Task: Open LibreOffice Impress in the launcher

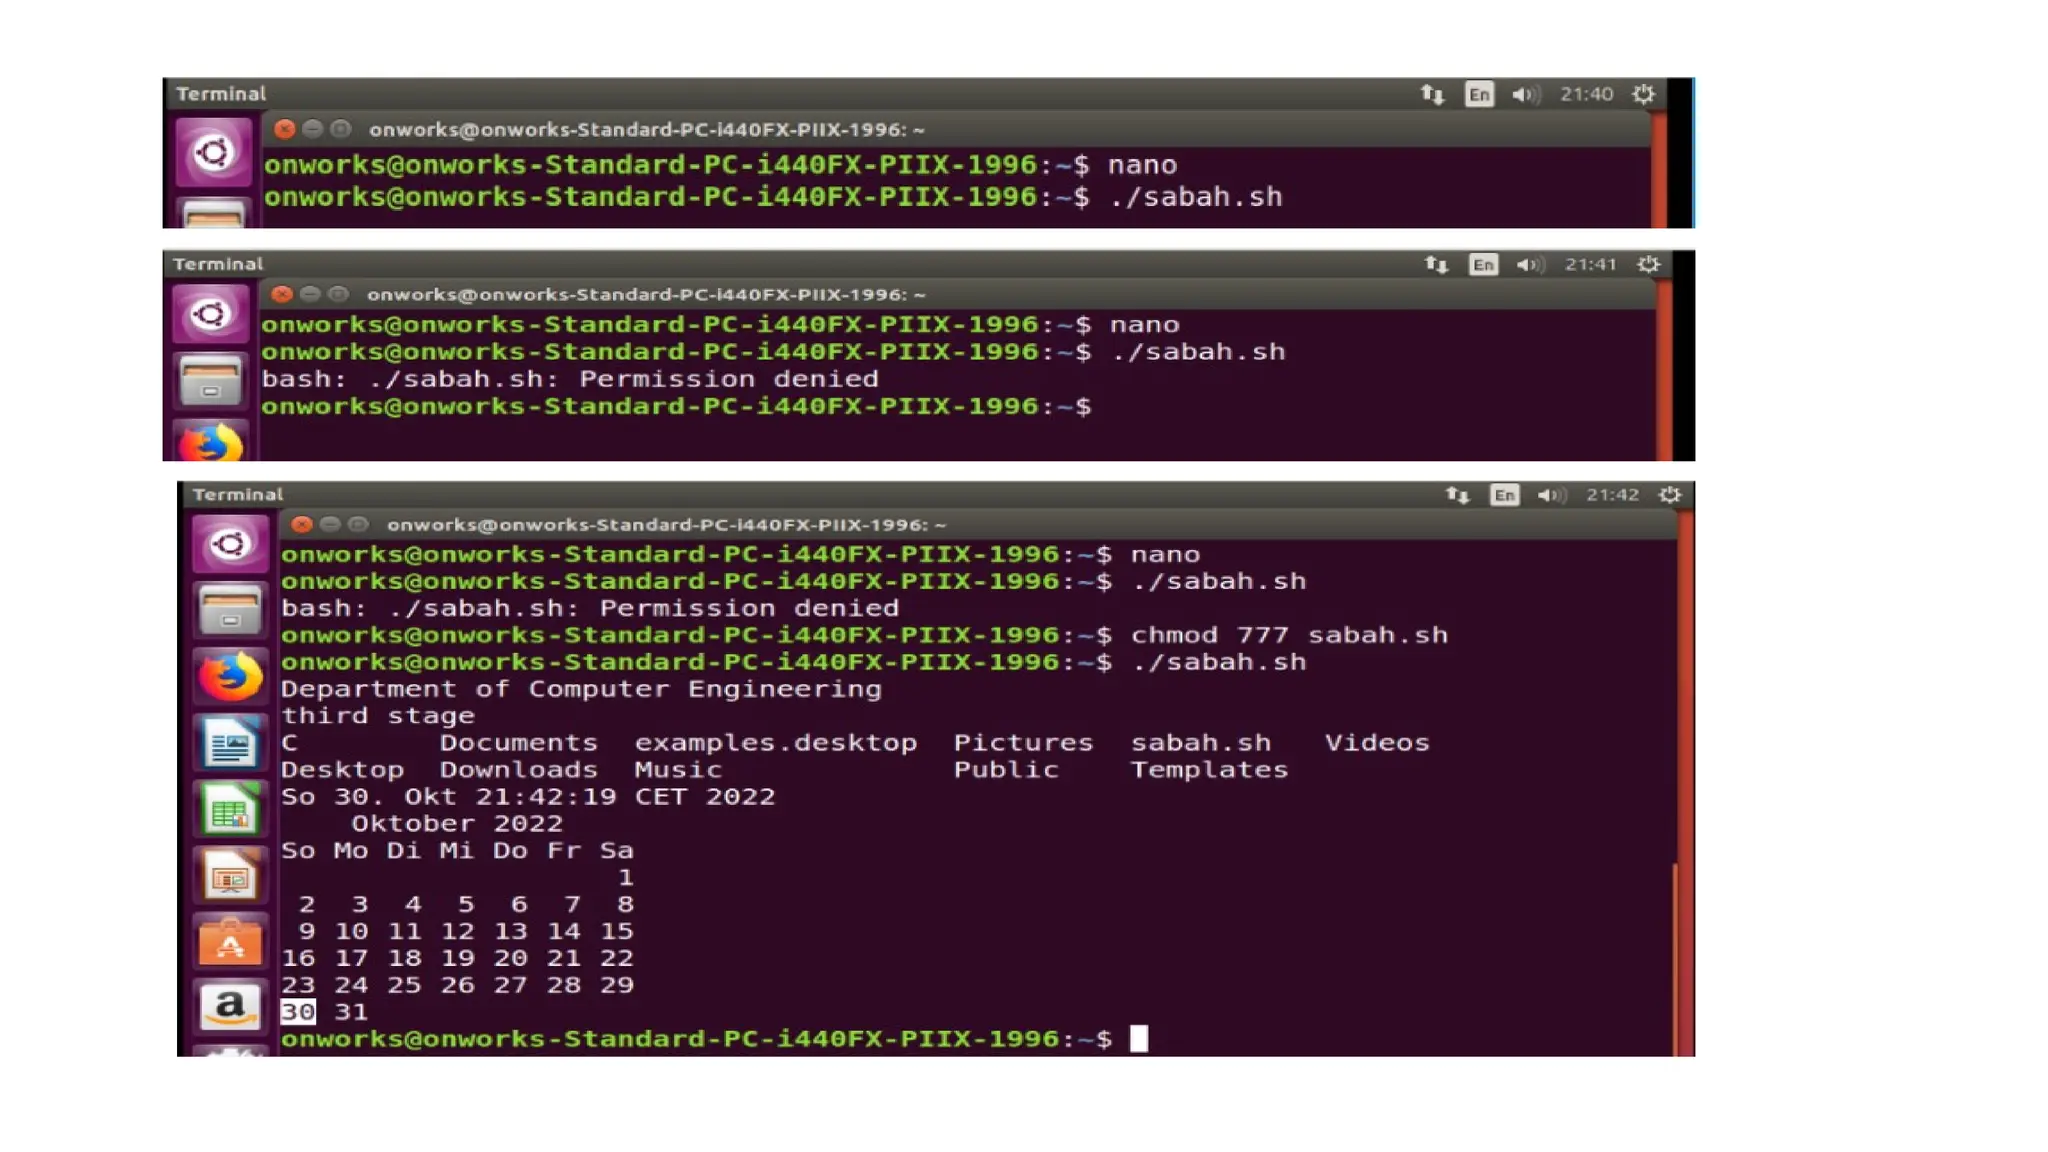Action: tap(230, 877)
